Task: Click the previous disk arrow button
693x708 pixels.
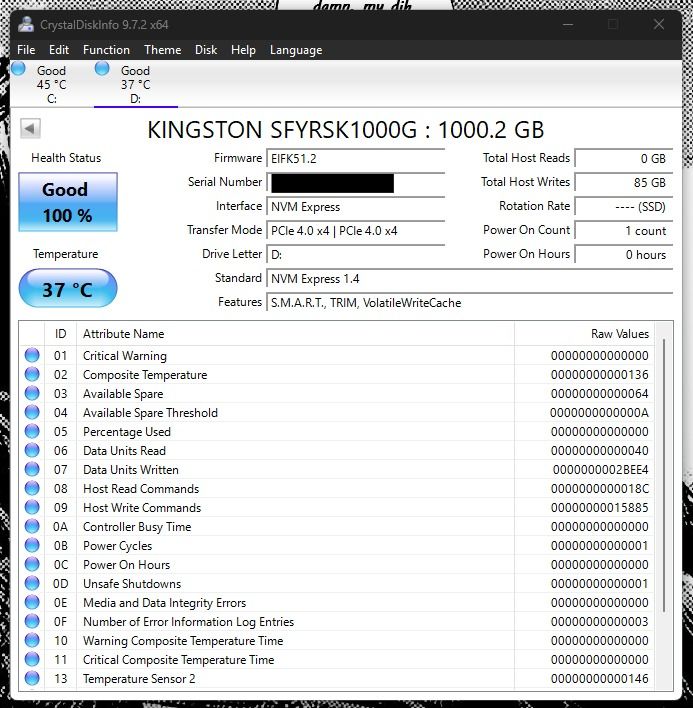Action: tap(30, 129)
